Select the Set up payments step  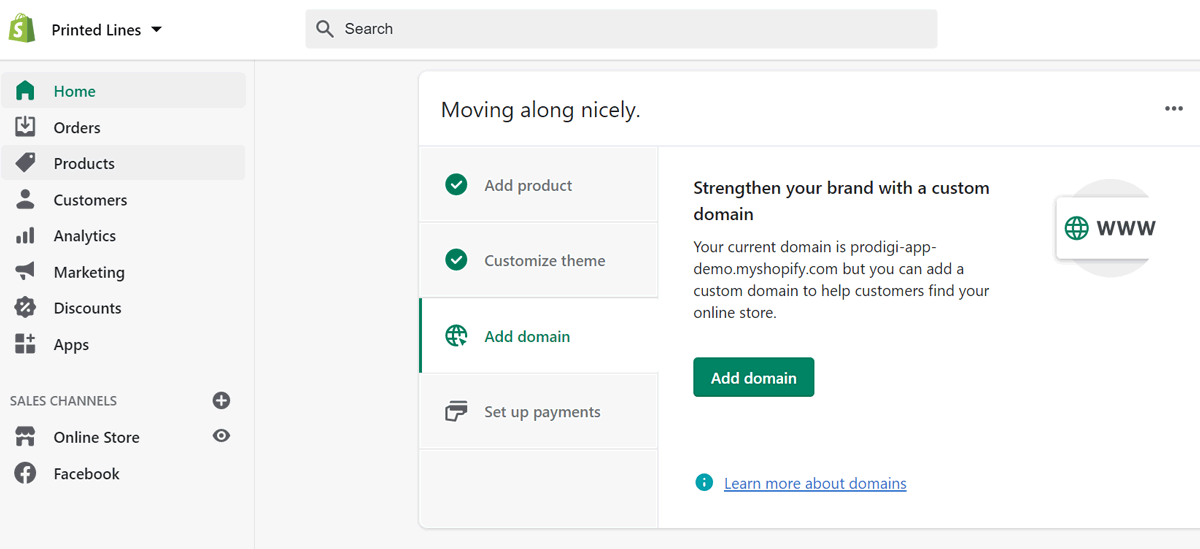538,411
